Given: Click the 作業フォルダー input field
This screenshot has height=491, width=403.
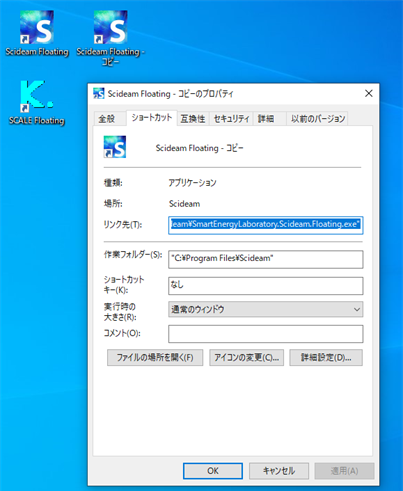Looking at the screenshot, I should click(x=266, y=259).
